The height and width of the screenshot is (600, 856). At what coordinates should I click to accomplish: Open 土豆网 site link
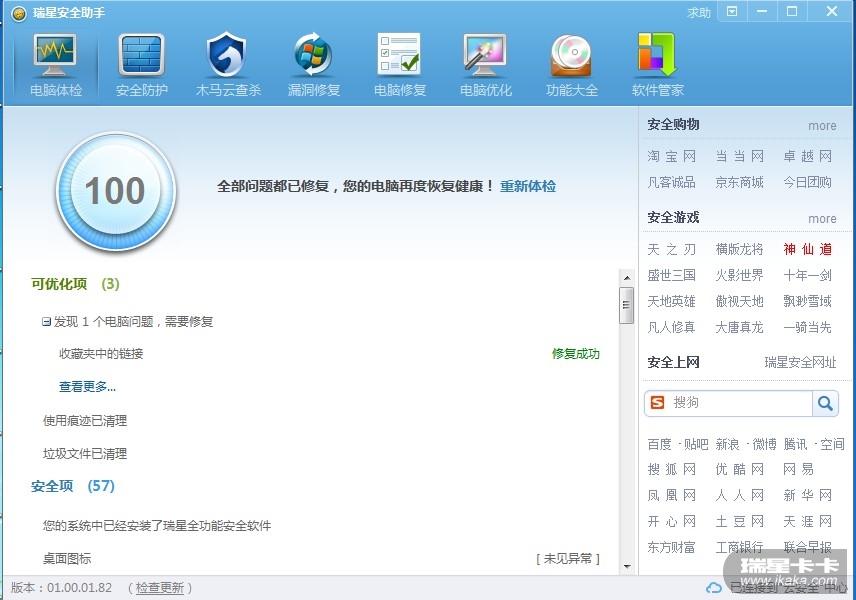[x=740, y=522]
